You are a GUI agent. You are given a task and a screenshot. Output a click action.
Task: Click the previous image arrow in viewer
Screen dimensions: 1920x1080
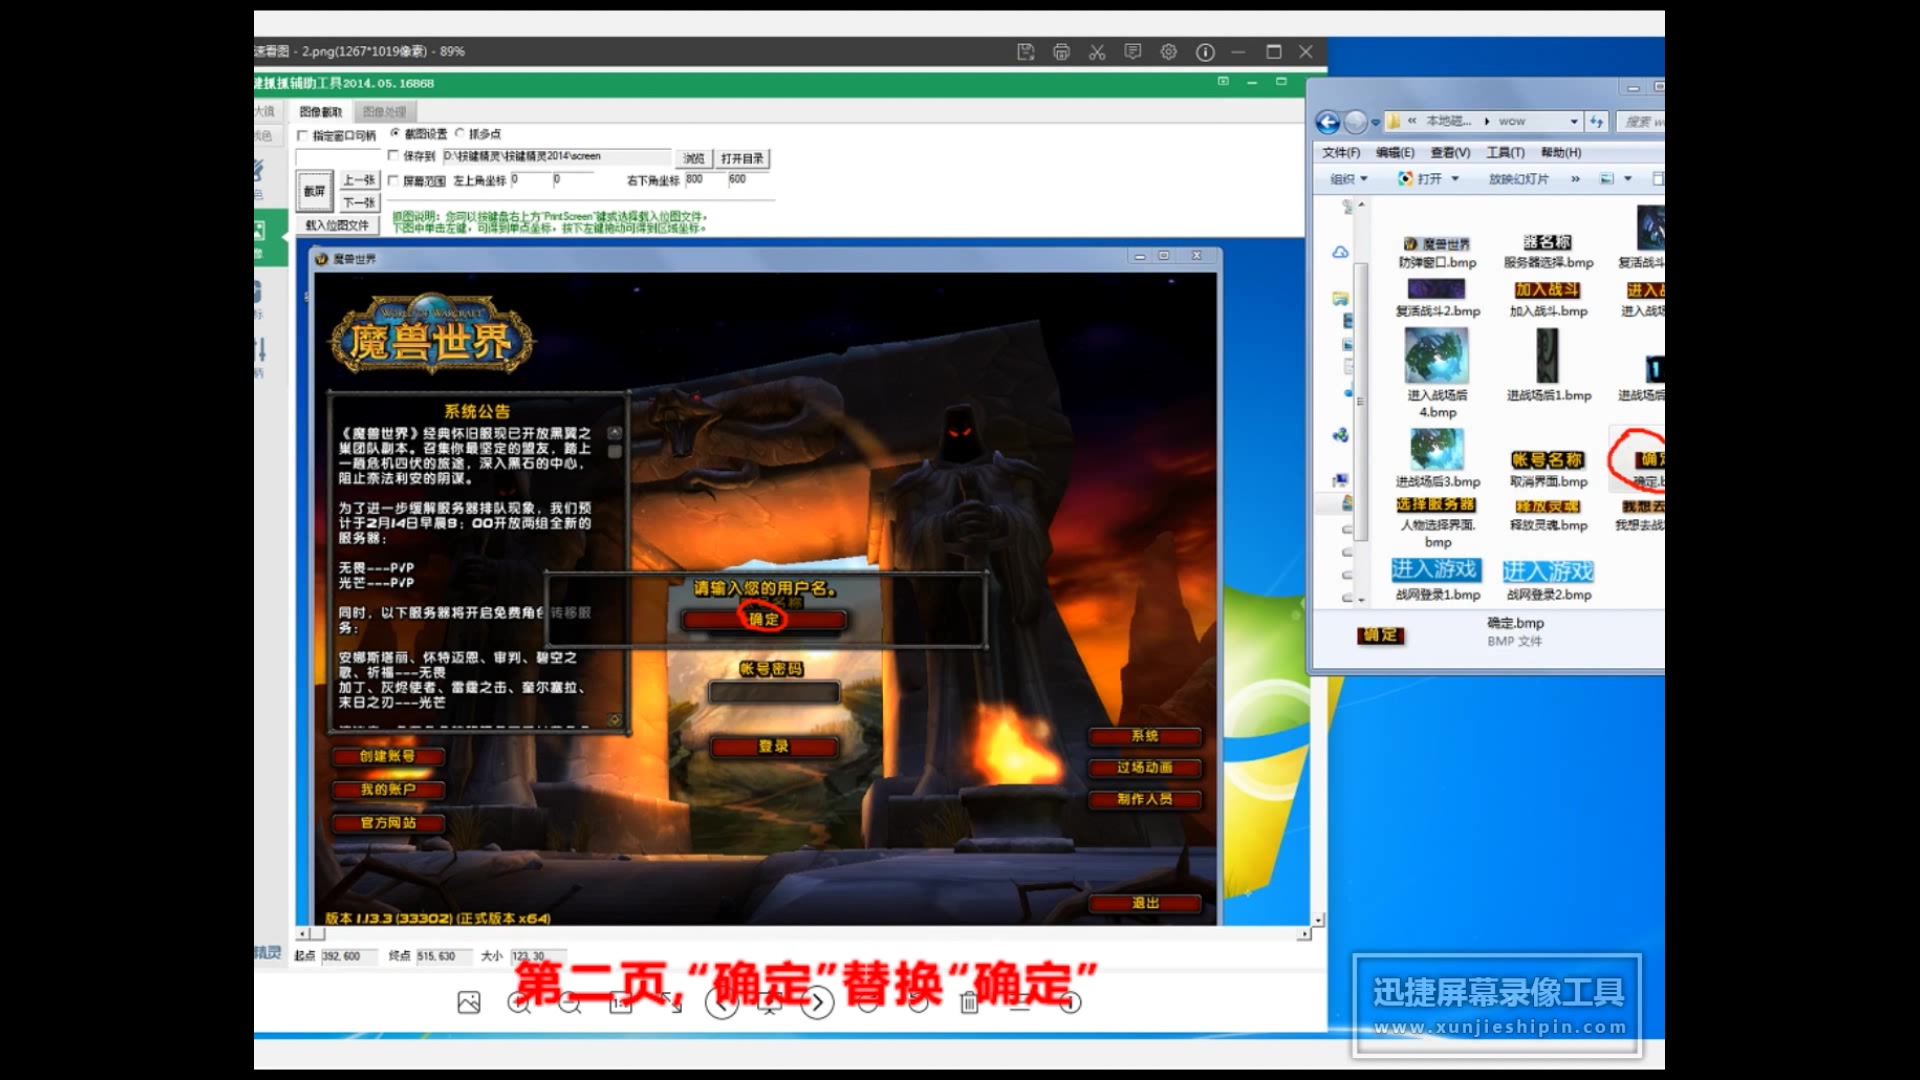(723, 1003)
